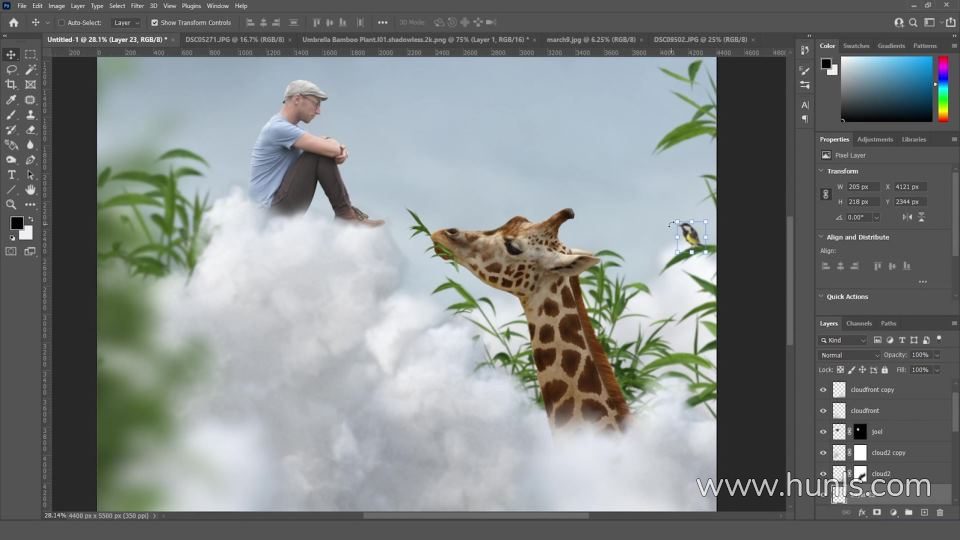
Task: Collapse the Align and Distribute section
Action: coord(822,237)
